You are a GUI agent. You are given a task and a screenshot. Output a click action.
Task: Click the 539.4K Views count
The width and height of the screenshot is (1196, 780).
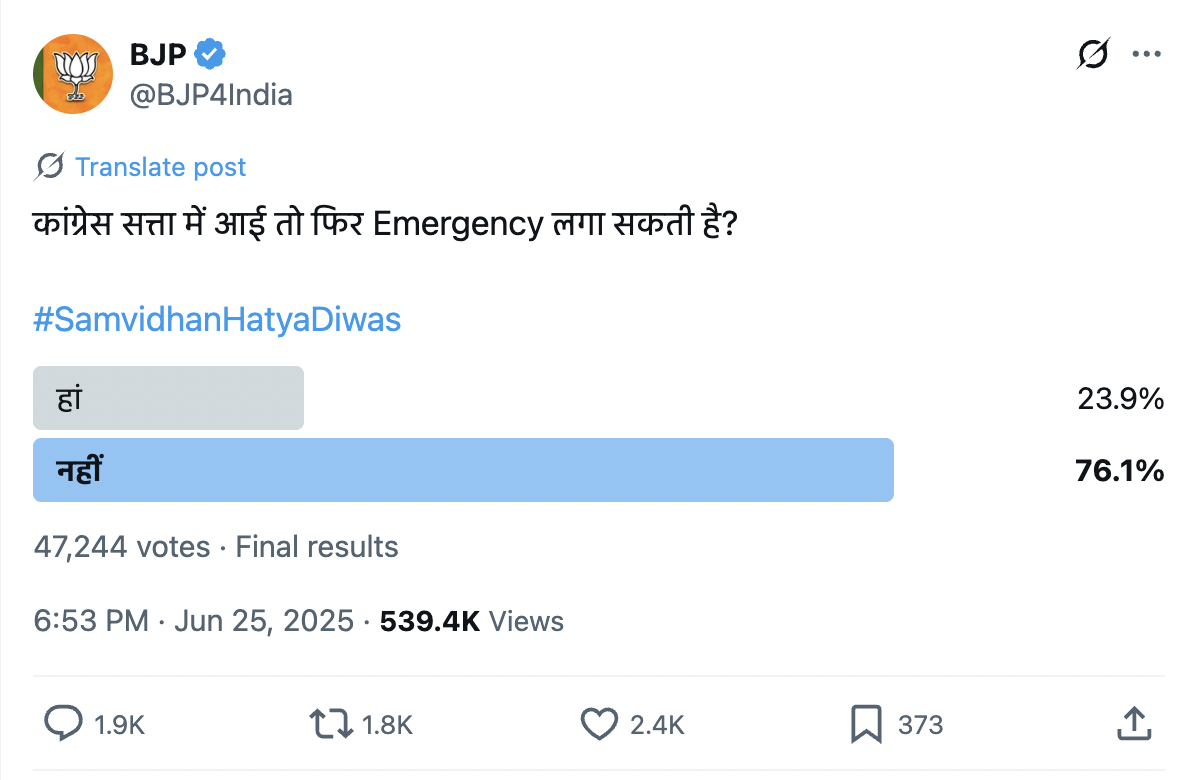coord(472,621)
